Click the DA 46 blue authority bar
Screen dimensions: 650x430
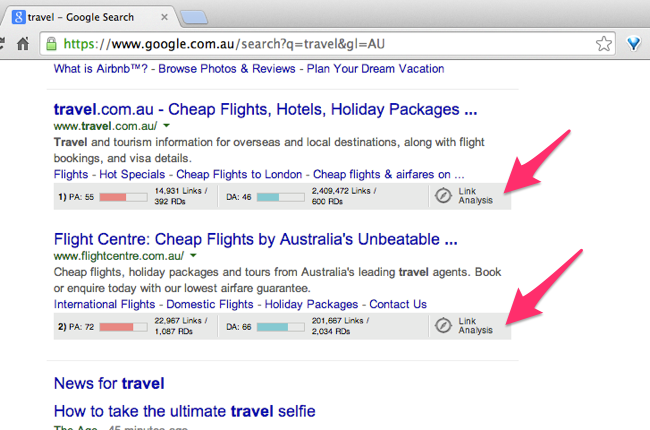tap(280, 197)
